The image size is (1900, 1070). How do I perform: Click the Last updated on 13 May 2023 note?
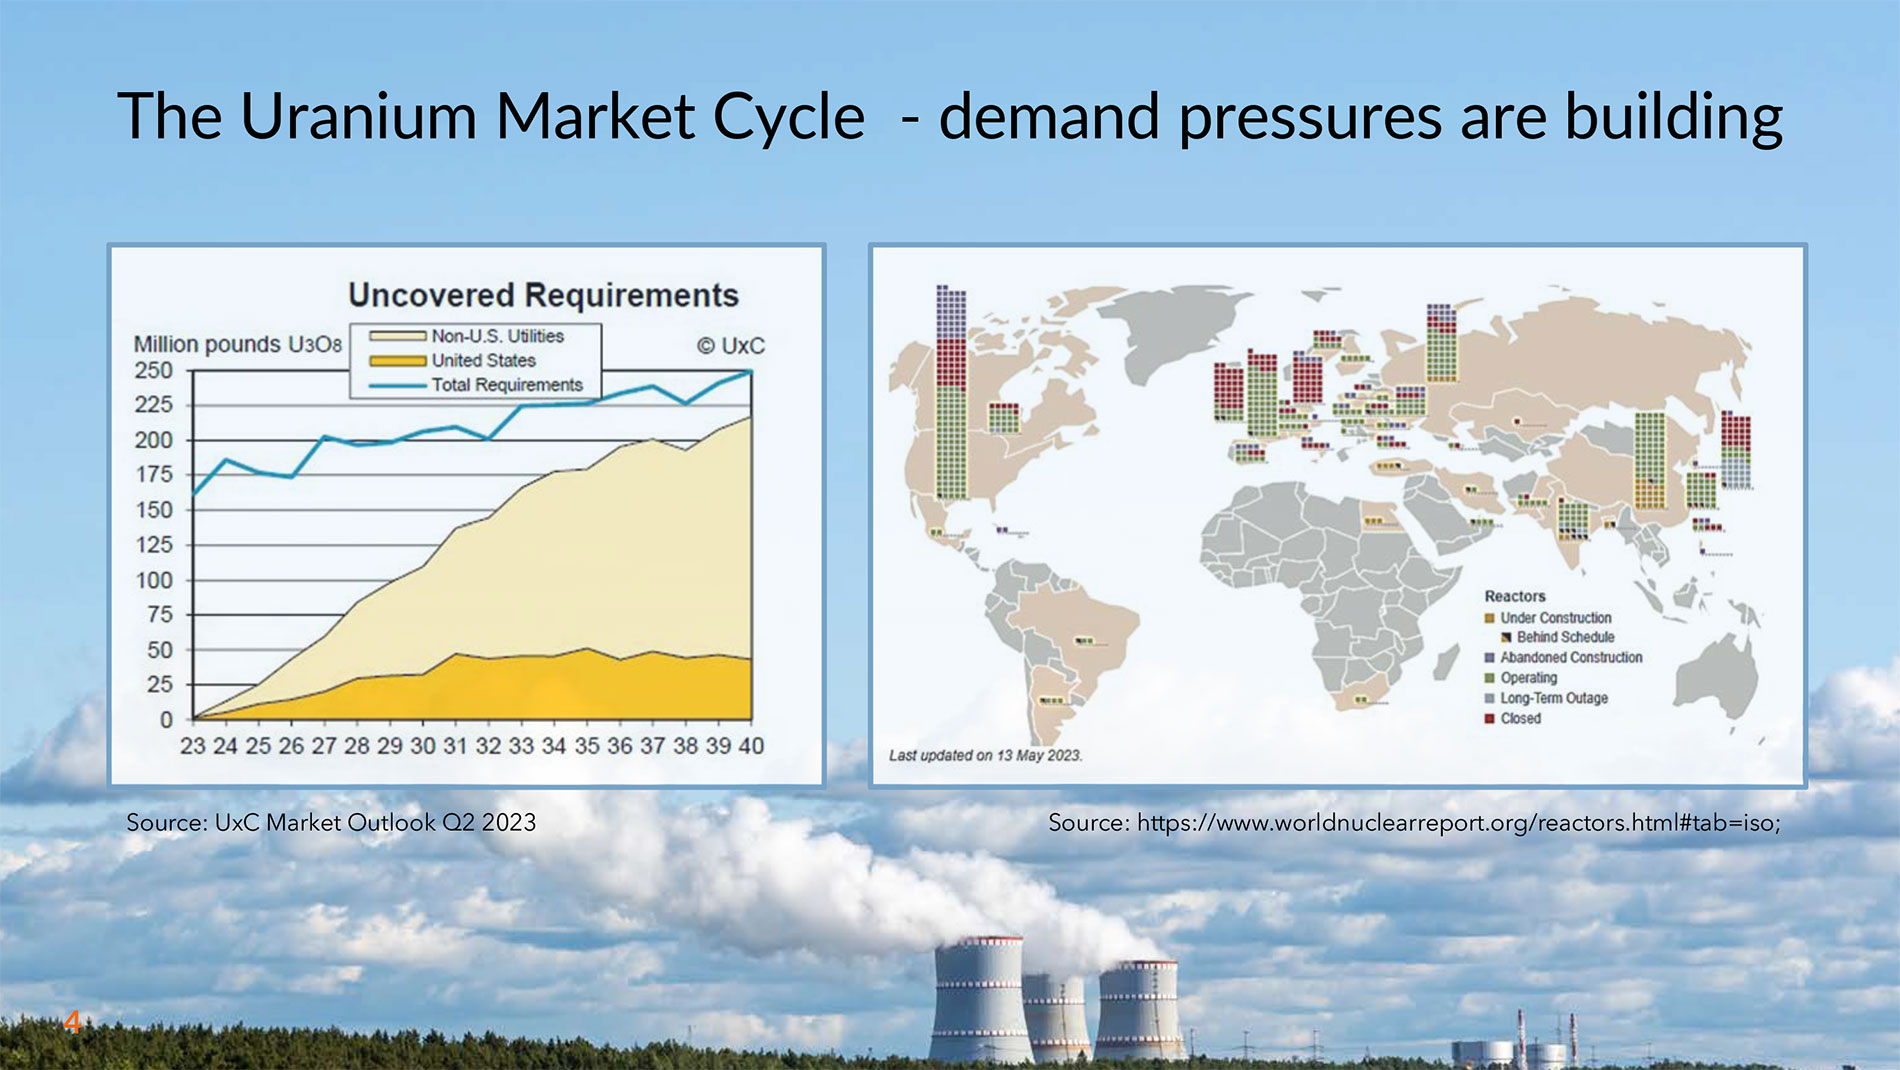986,755
